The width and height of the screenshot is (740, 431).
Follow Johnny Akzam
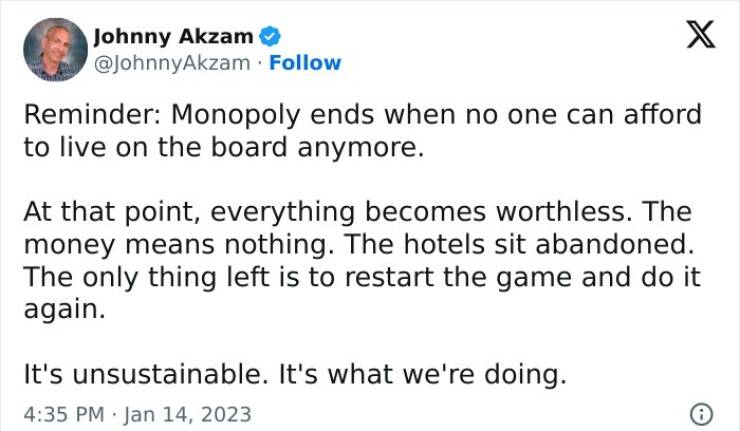[308, 62]
